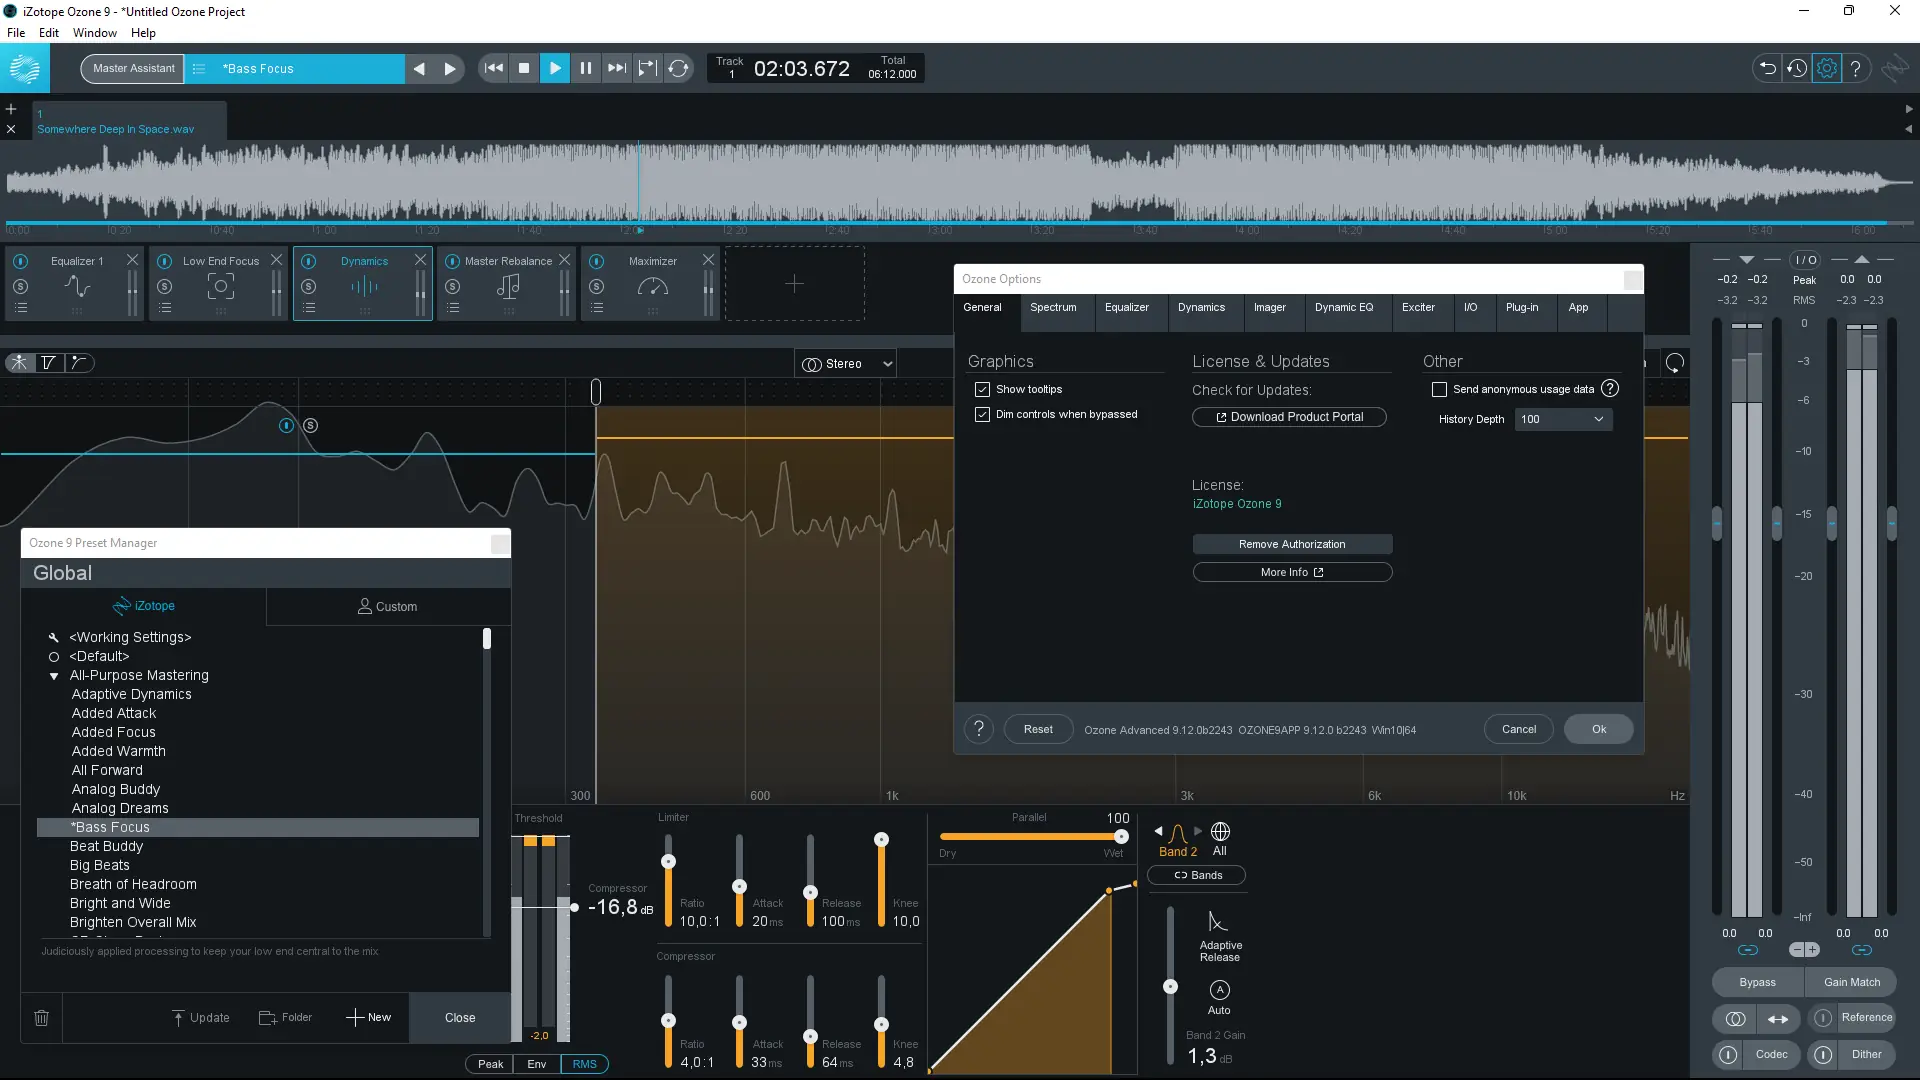Screen dimensions: 1920x1080
Task: Click the Auto release icon
Action: tap(1219, 990)
